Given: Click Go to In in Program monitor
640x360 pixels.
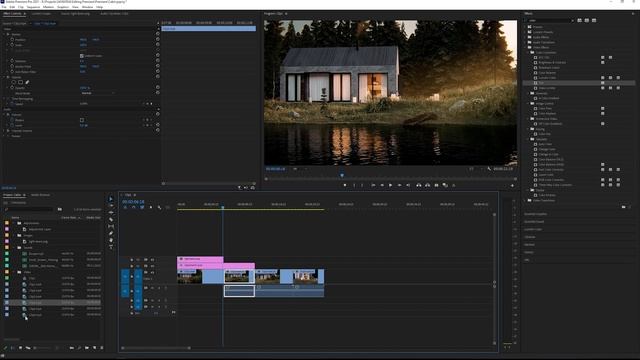Looking at the screenshot, I should coord(373,185).
